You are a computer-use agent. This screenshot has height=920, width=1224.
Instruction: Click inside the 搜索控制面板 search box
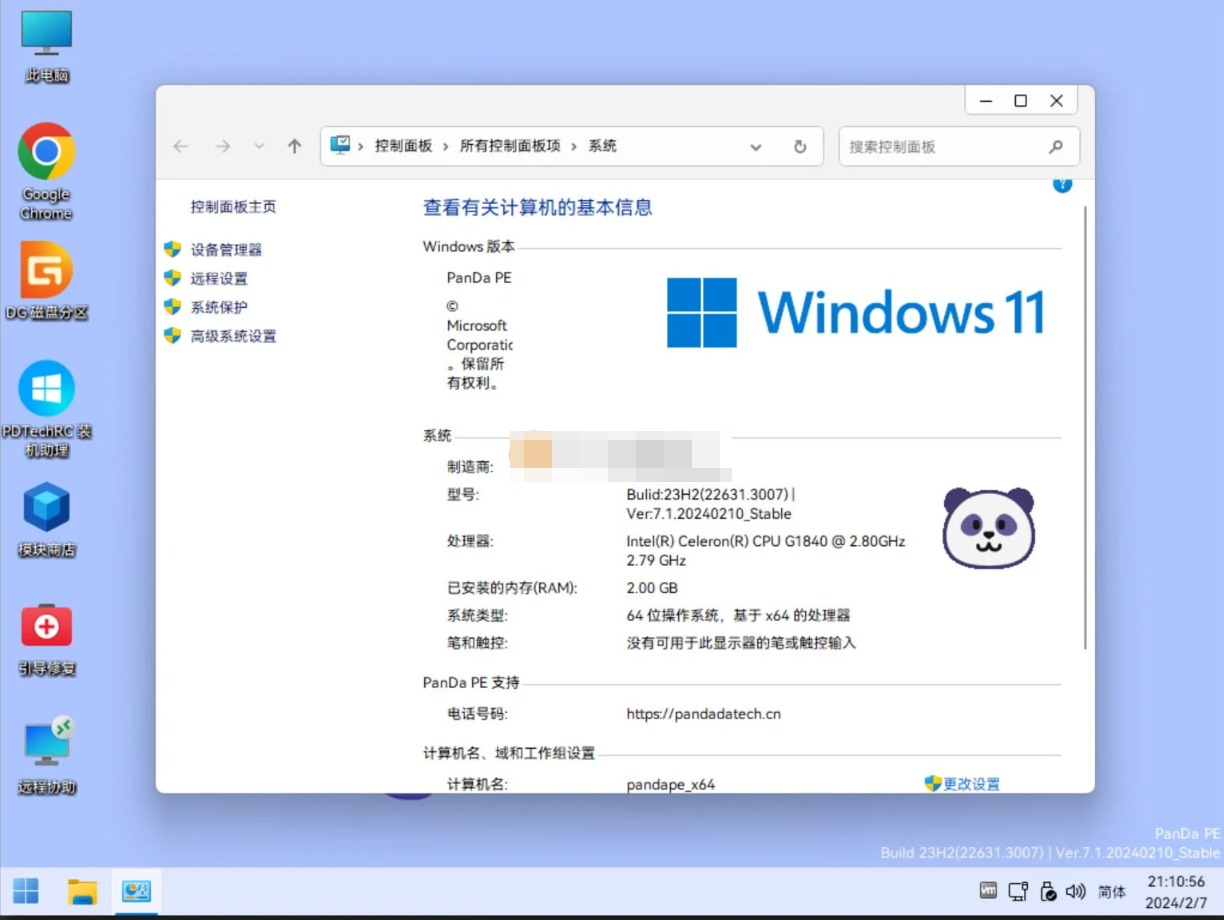[x=940, y=146]
